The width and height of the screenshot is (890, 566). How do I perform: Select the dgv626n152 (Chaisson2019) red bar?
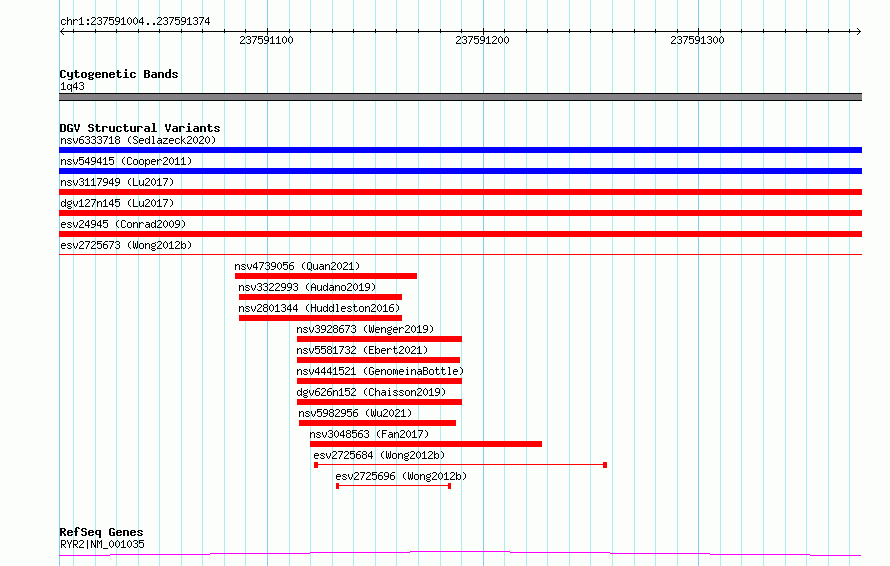[x=379, y=402]
